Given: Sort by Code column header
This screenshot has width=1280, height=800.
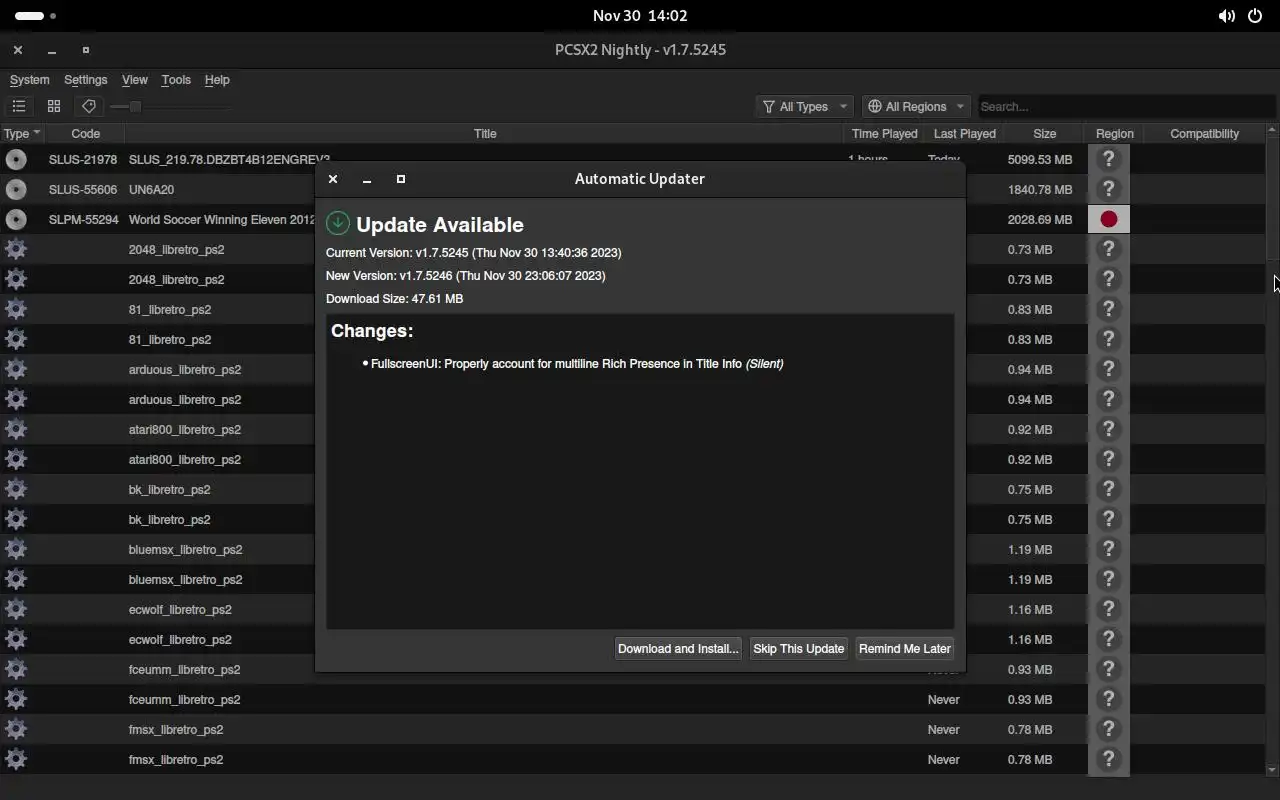Looking at the screenshot, I should (x=85, y=133).
